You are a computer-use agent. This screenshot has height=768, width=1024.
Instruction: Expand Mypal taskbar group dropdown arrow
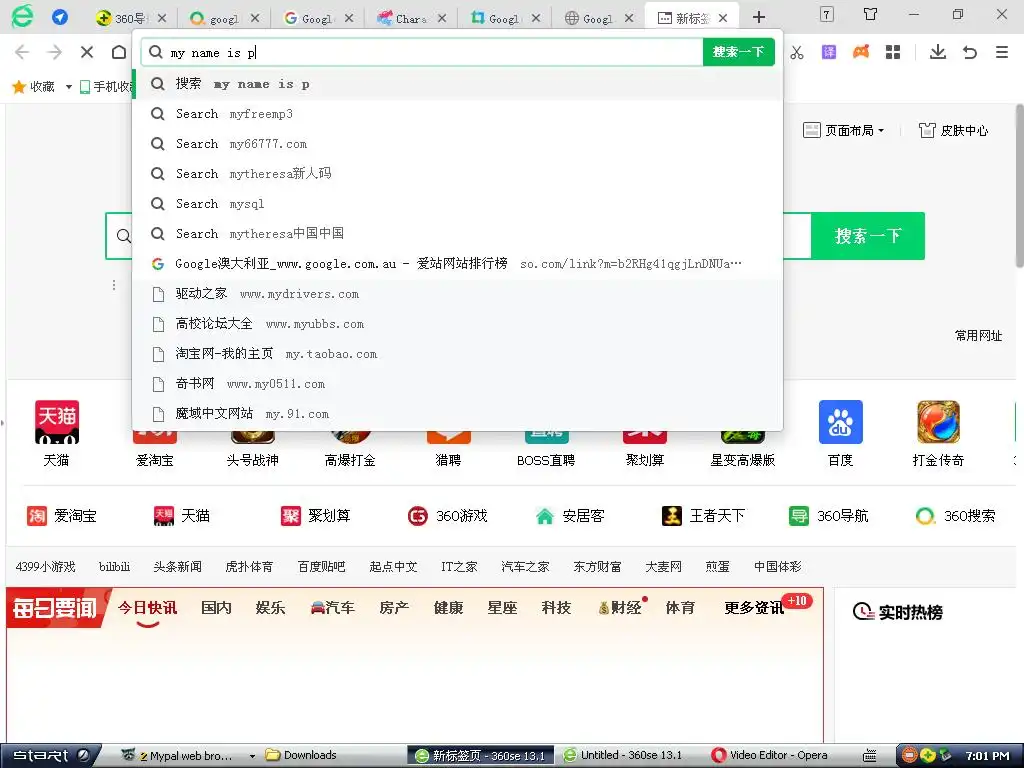252,756
